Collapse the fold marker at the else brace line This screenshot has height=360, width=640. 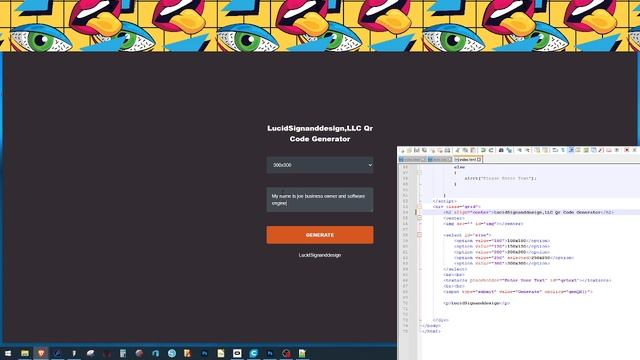coord(420,173)
